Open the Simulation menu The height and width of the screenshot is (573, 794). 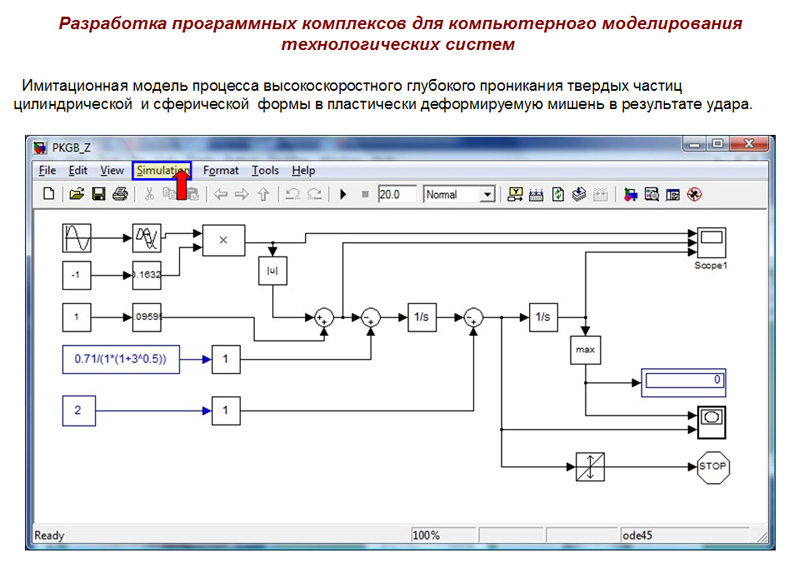point(162,171)
